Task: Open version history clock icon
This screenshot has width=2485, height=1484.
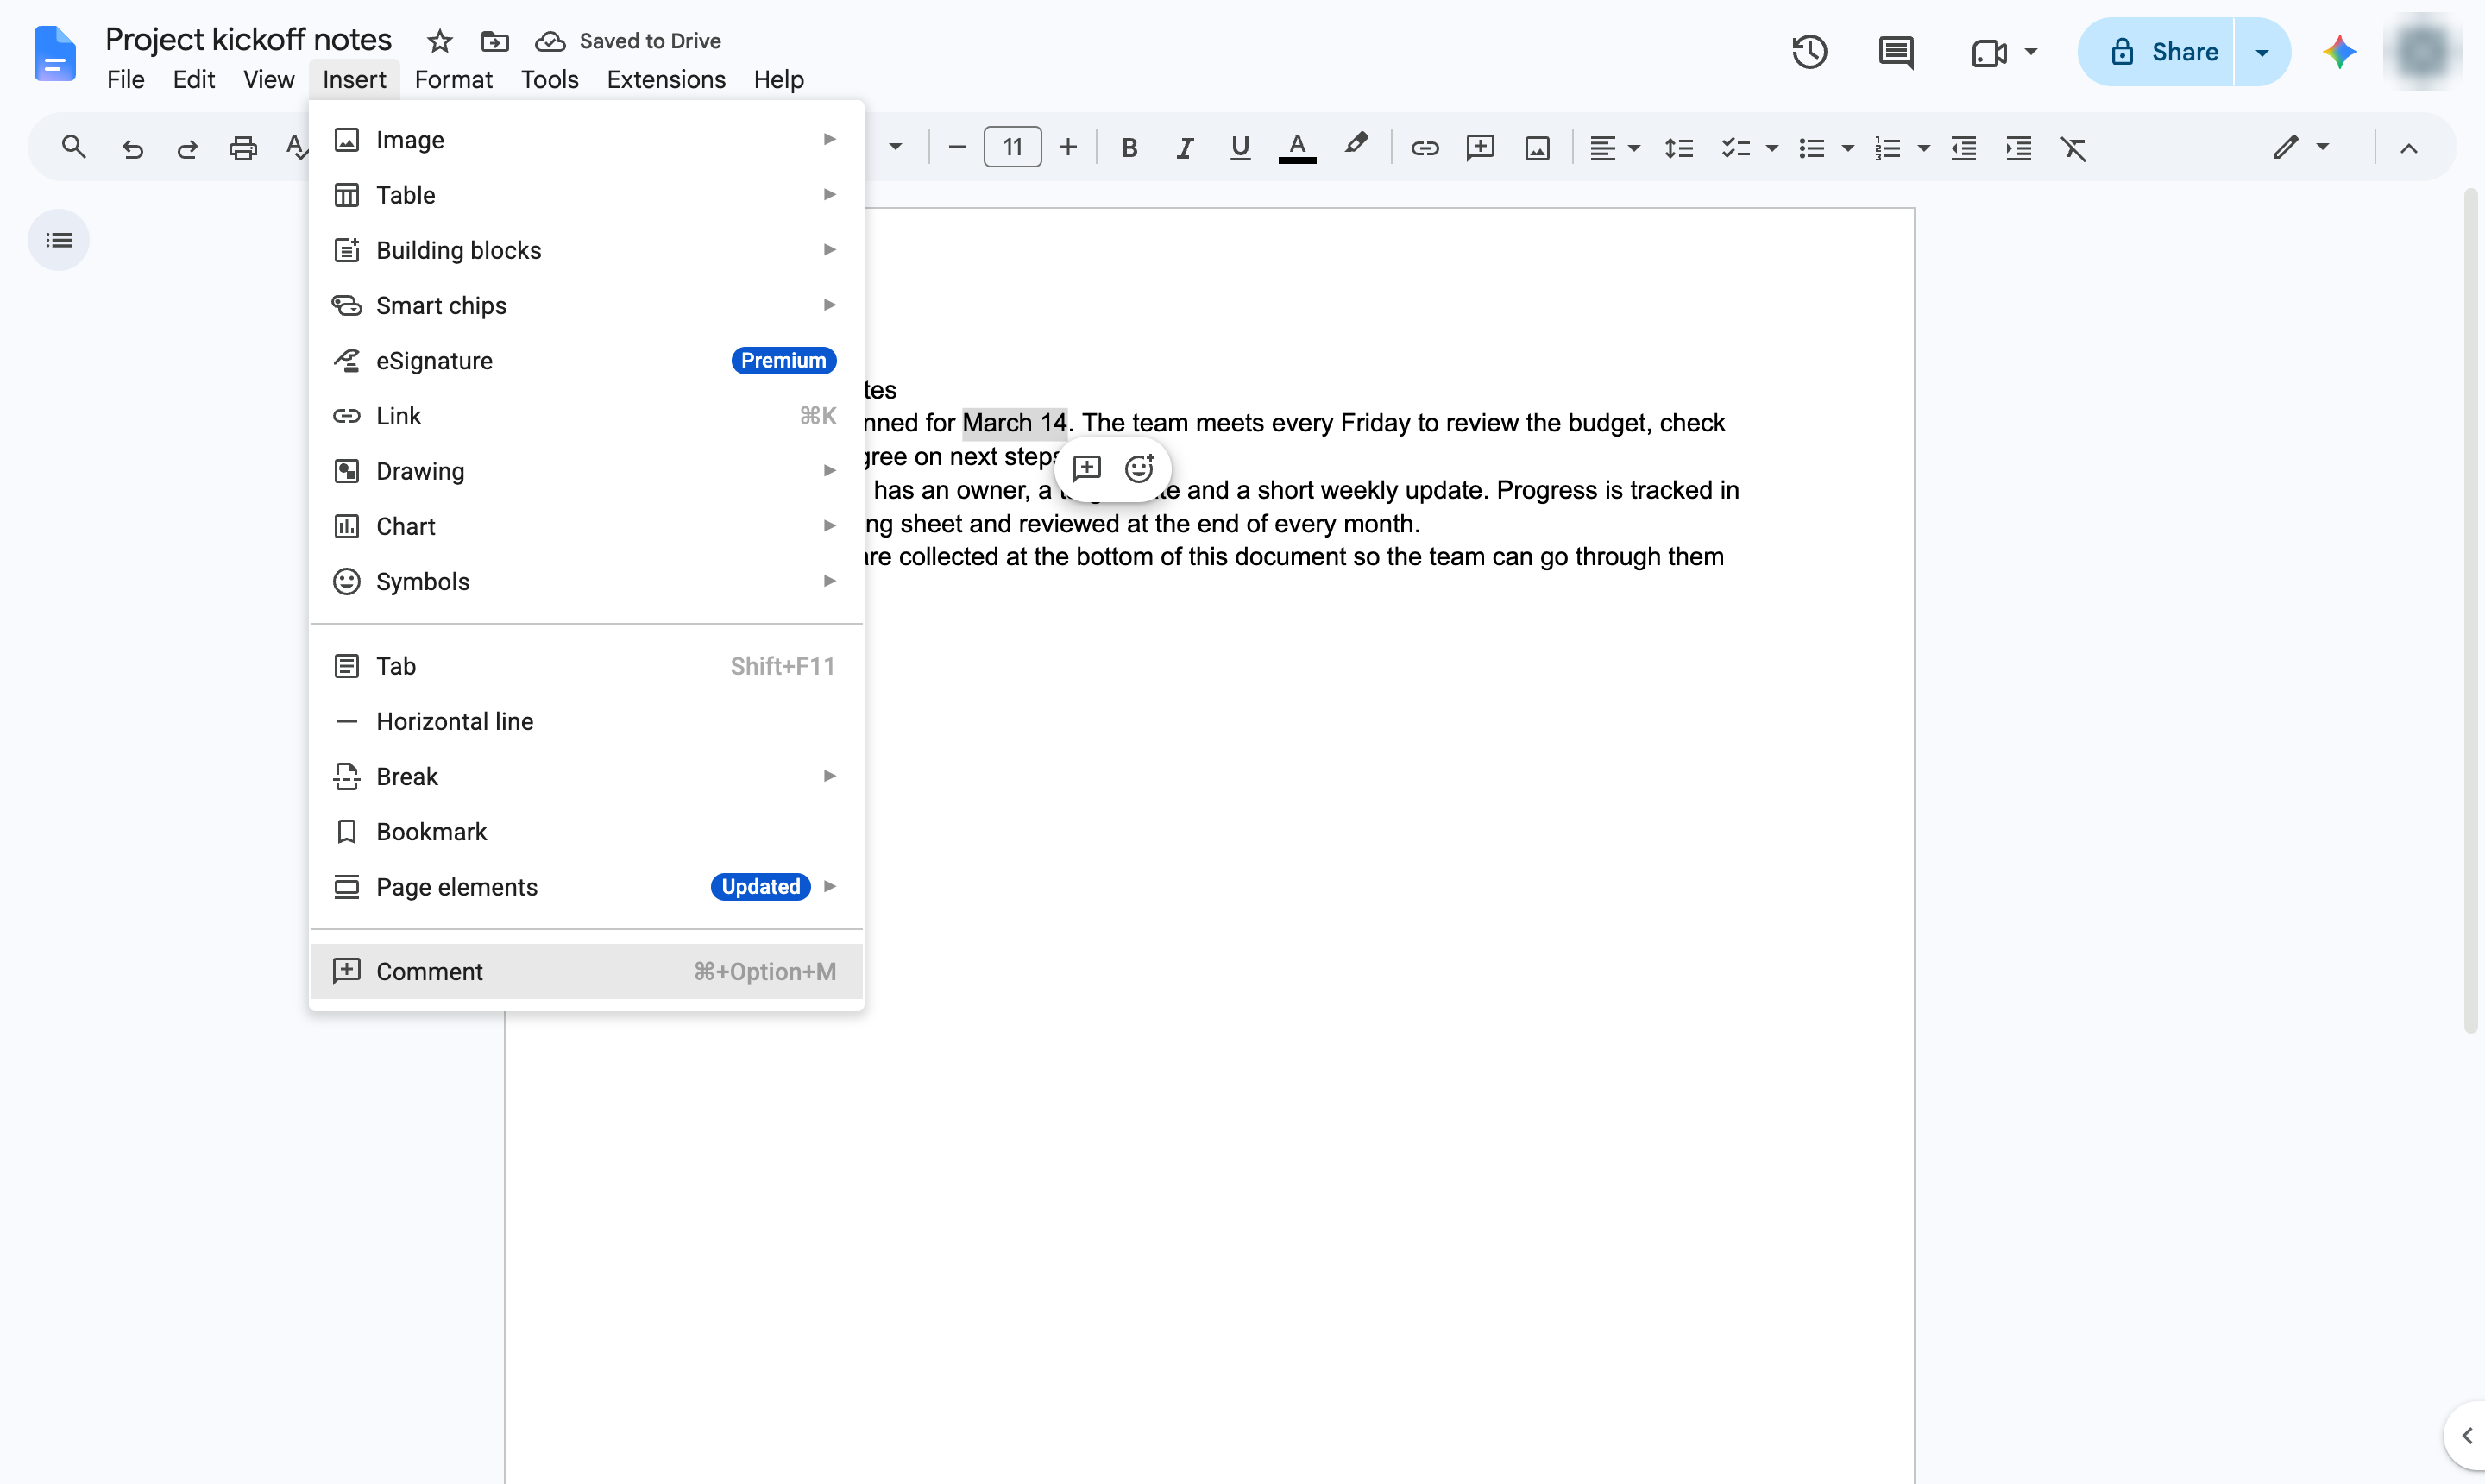Action: (x=1809, y=52)
